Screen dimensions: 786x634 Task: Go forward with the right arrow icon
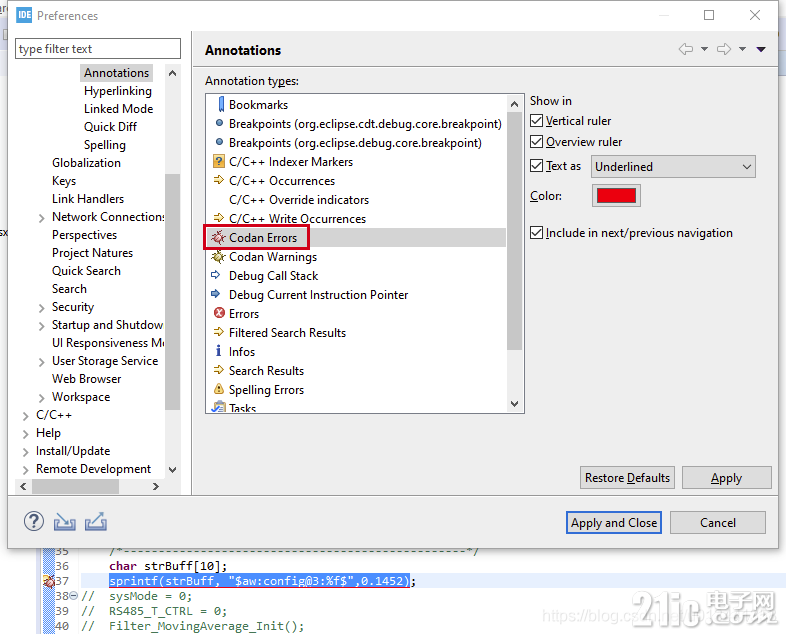tap(724, 49)
